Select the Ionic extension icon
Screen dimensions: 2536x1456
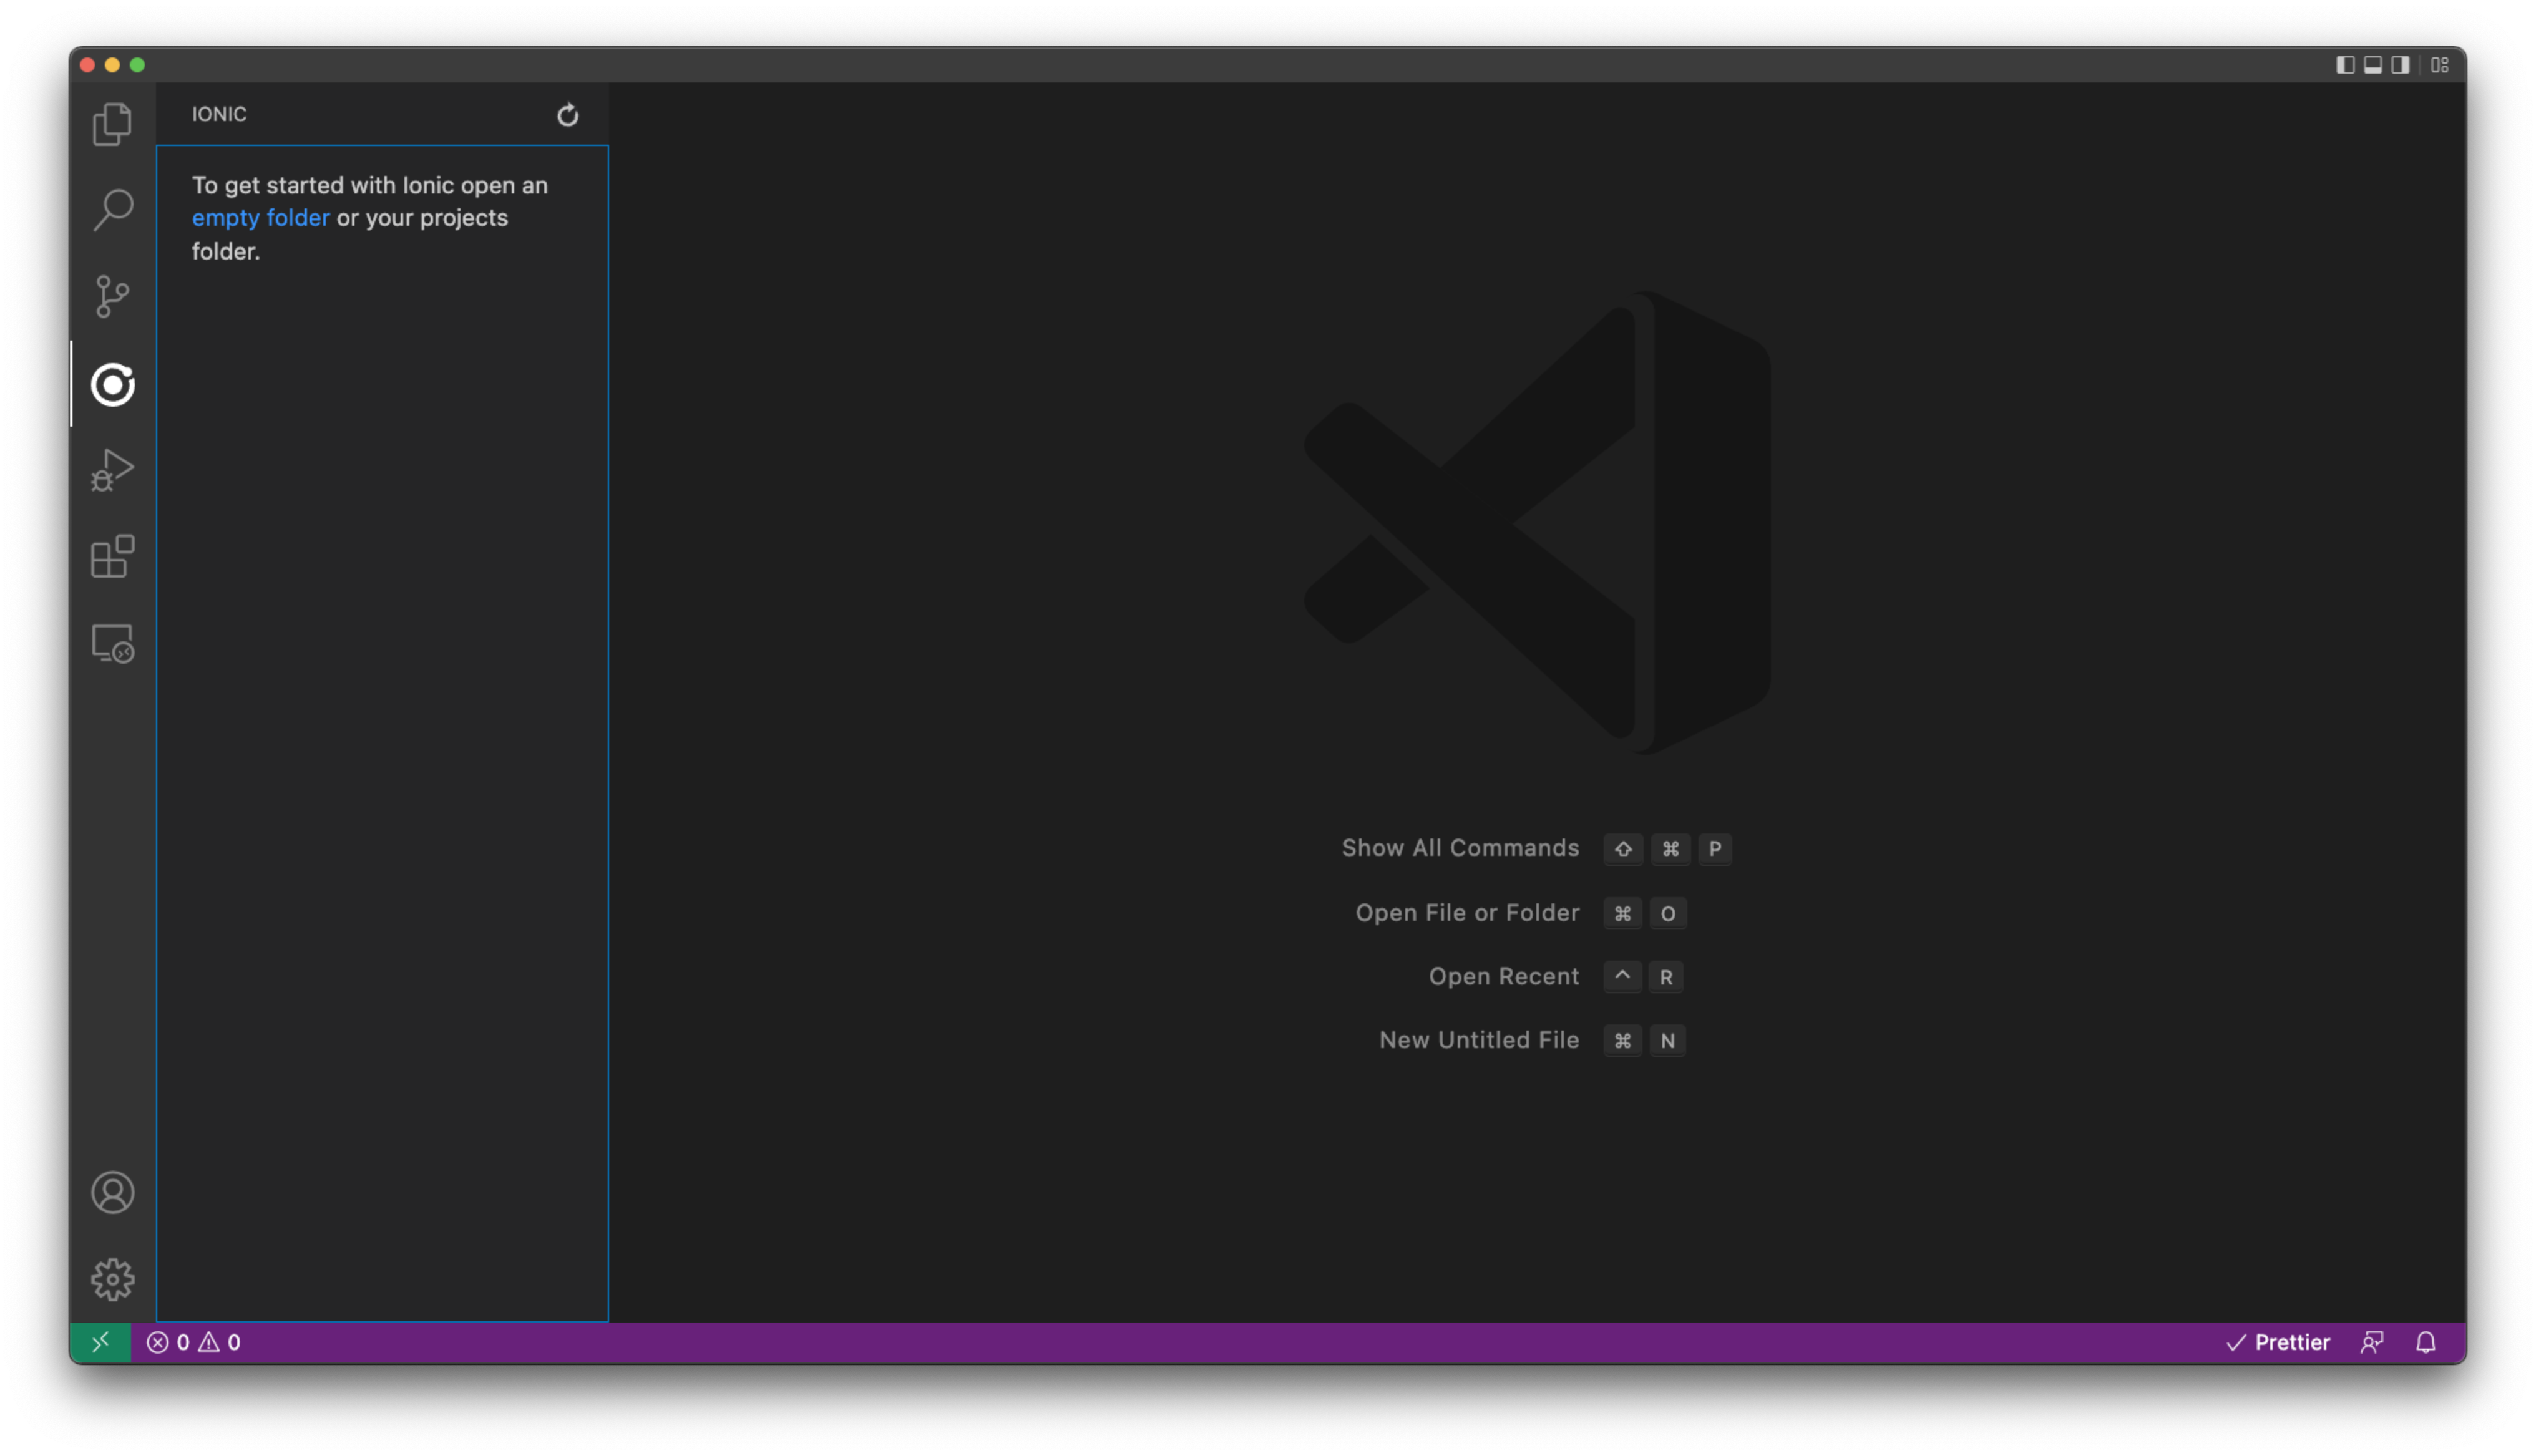112,384
